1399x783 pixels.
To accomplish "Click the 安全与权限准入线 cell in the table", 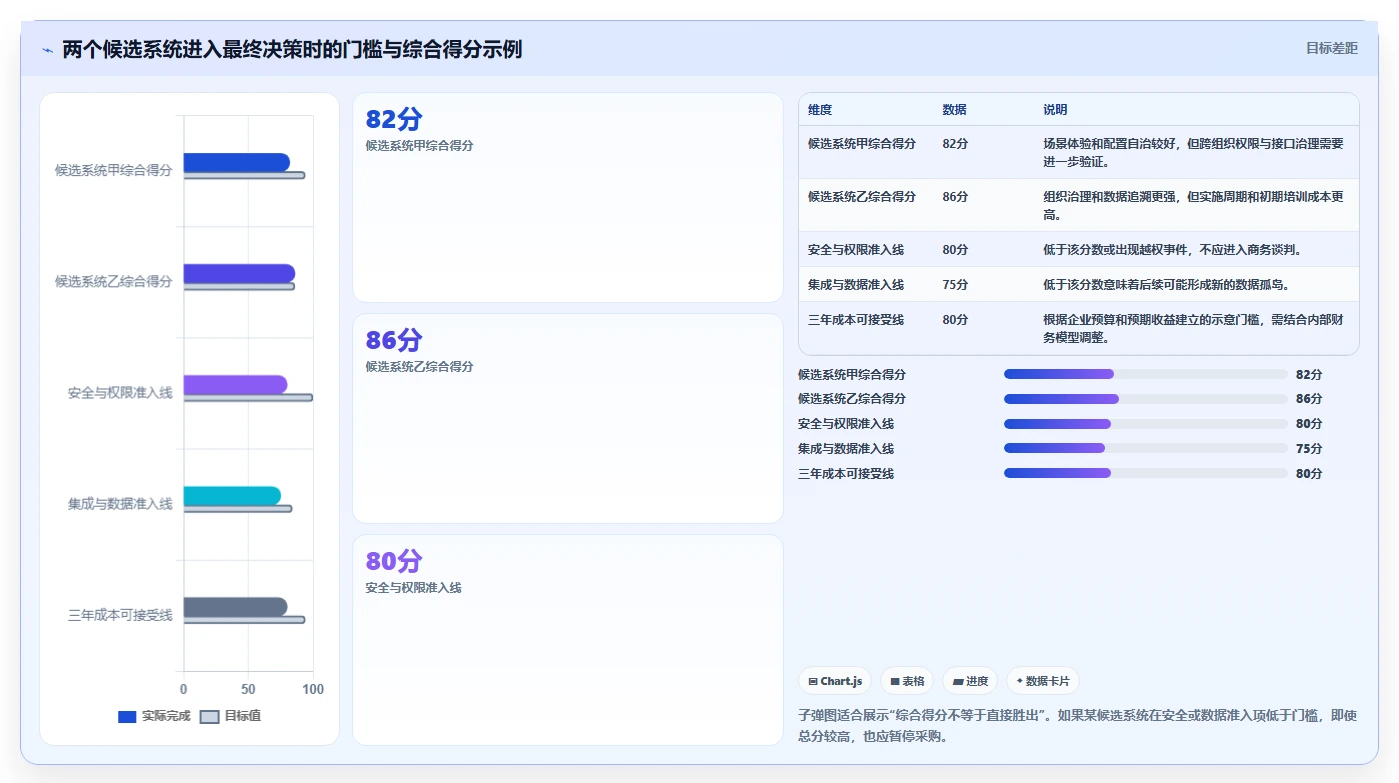I will point(856,250).
